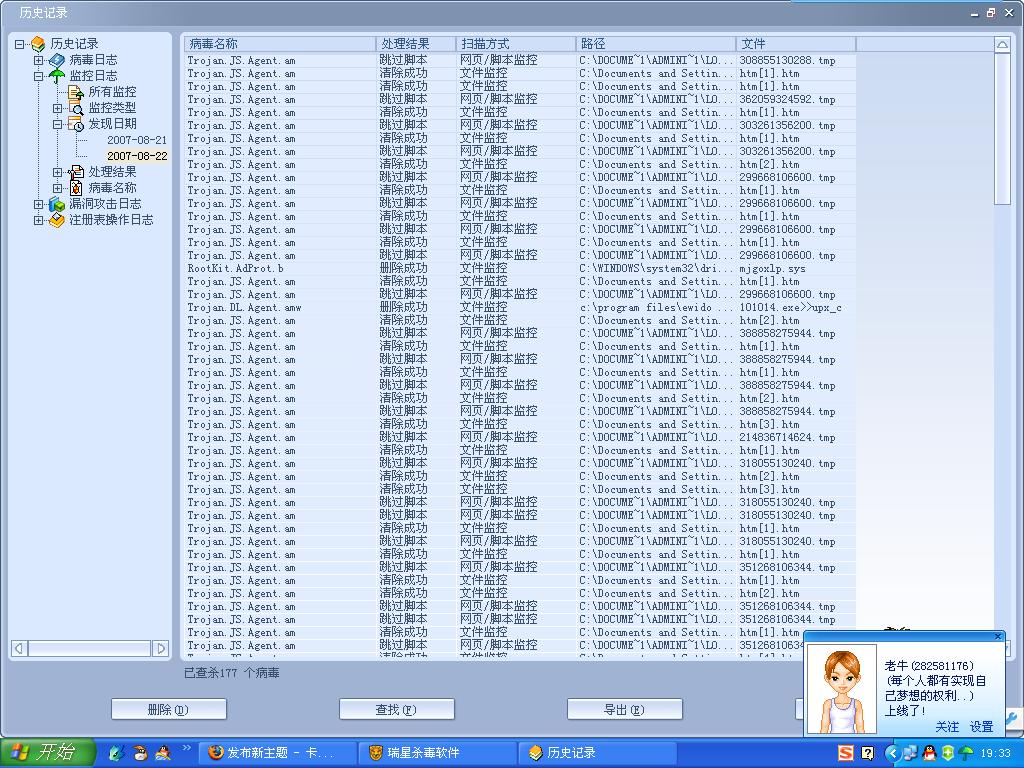Click the 处理结果 pages icon
Viewport: 1024px width, 768px height.
tap(76, 172)
